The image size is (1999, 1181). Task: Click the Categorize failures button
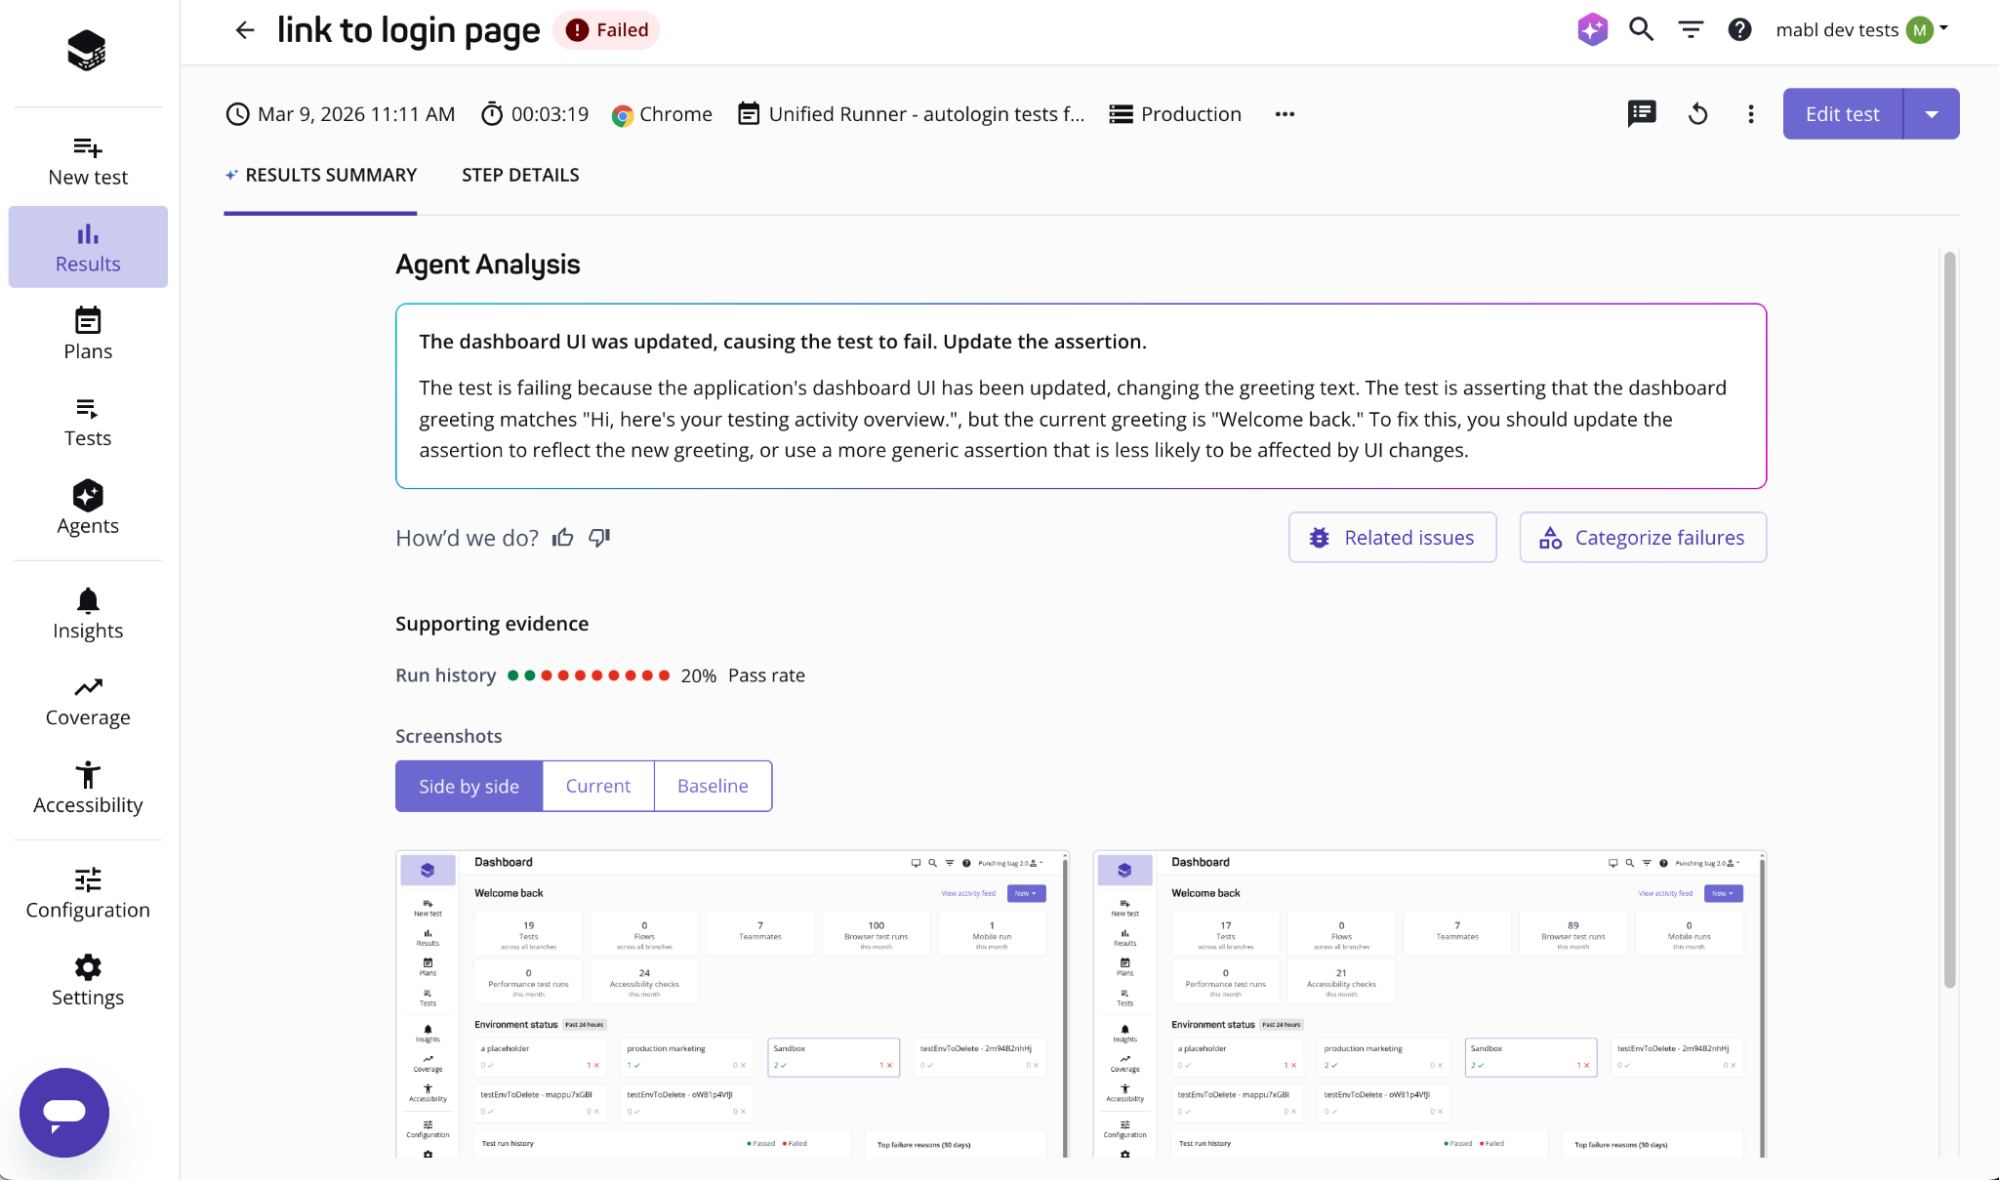(1642, 538)
